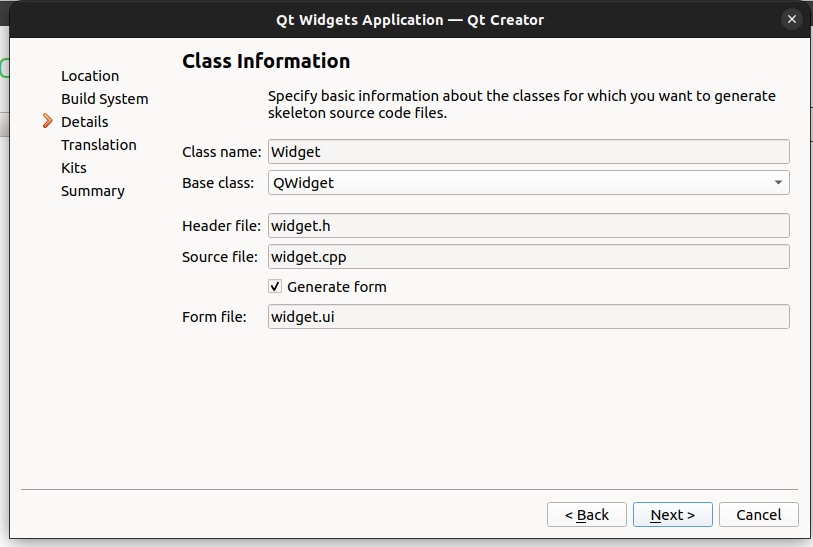
Task: Go to the Build System step
Action: point(104,99)
